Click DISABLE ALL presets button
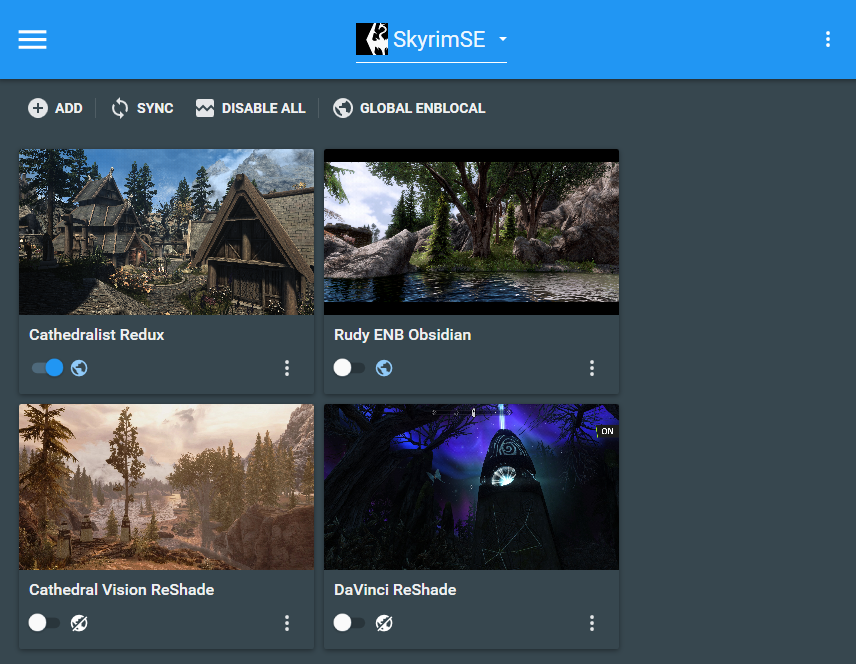This screenshot has height=664, width=856. 251,108
